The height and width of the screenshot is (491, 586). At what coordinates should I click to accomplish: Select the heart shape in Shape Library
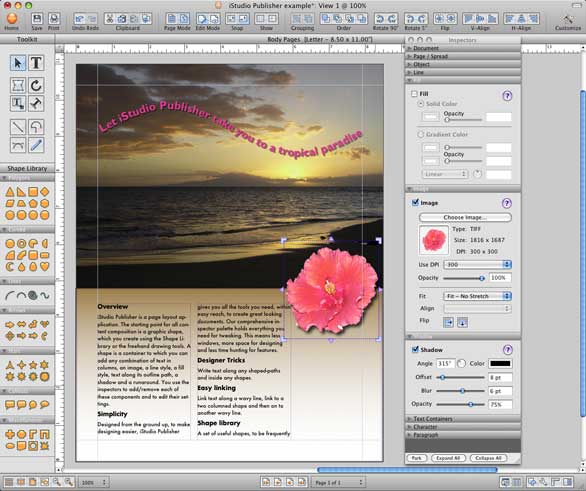[x=44, y=266]
